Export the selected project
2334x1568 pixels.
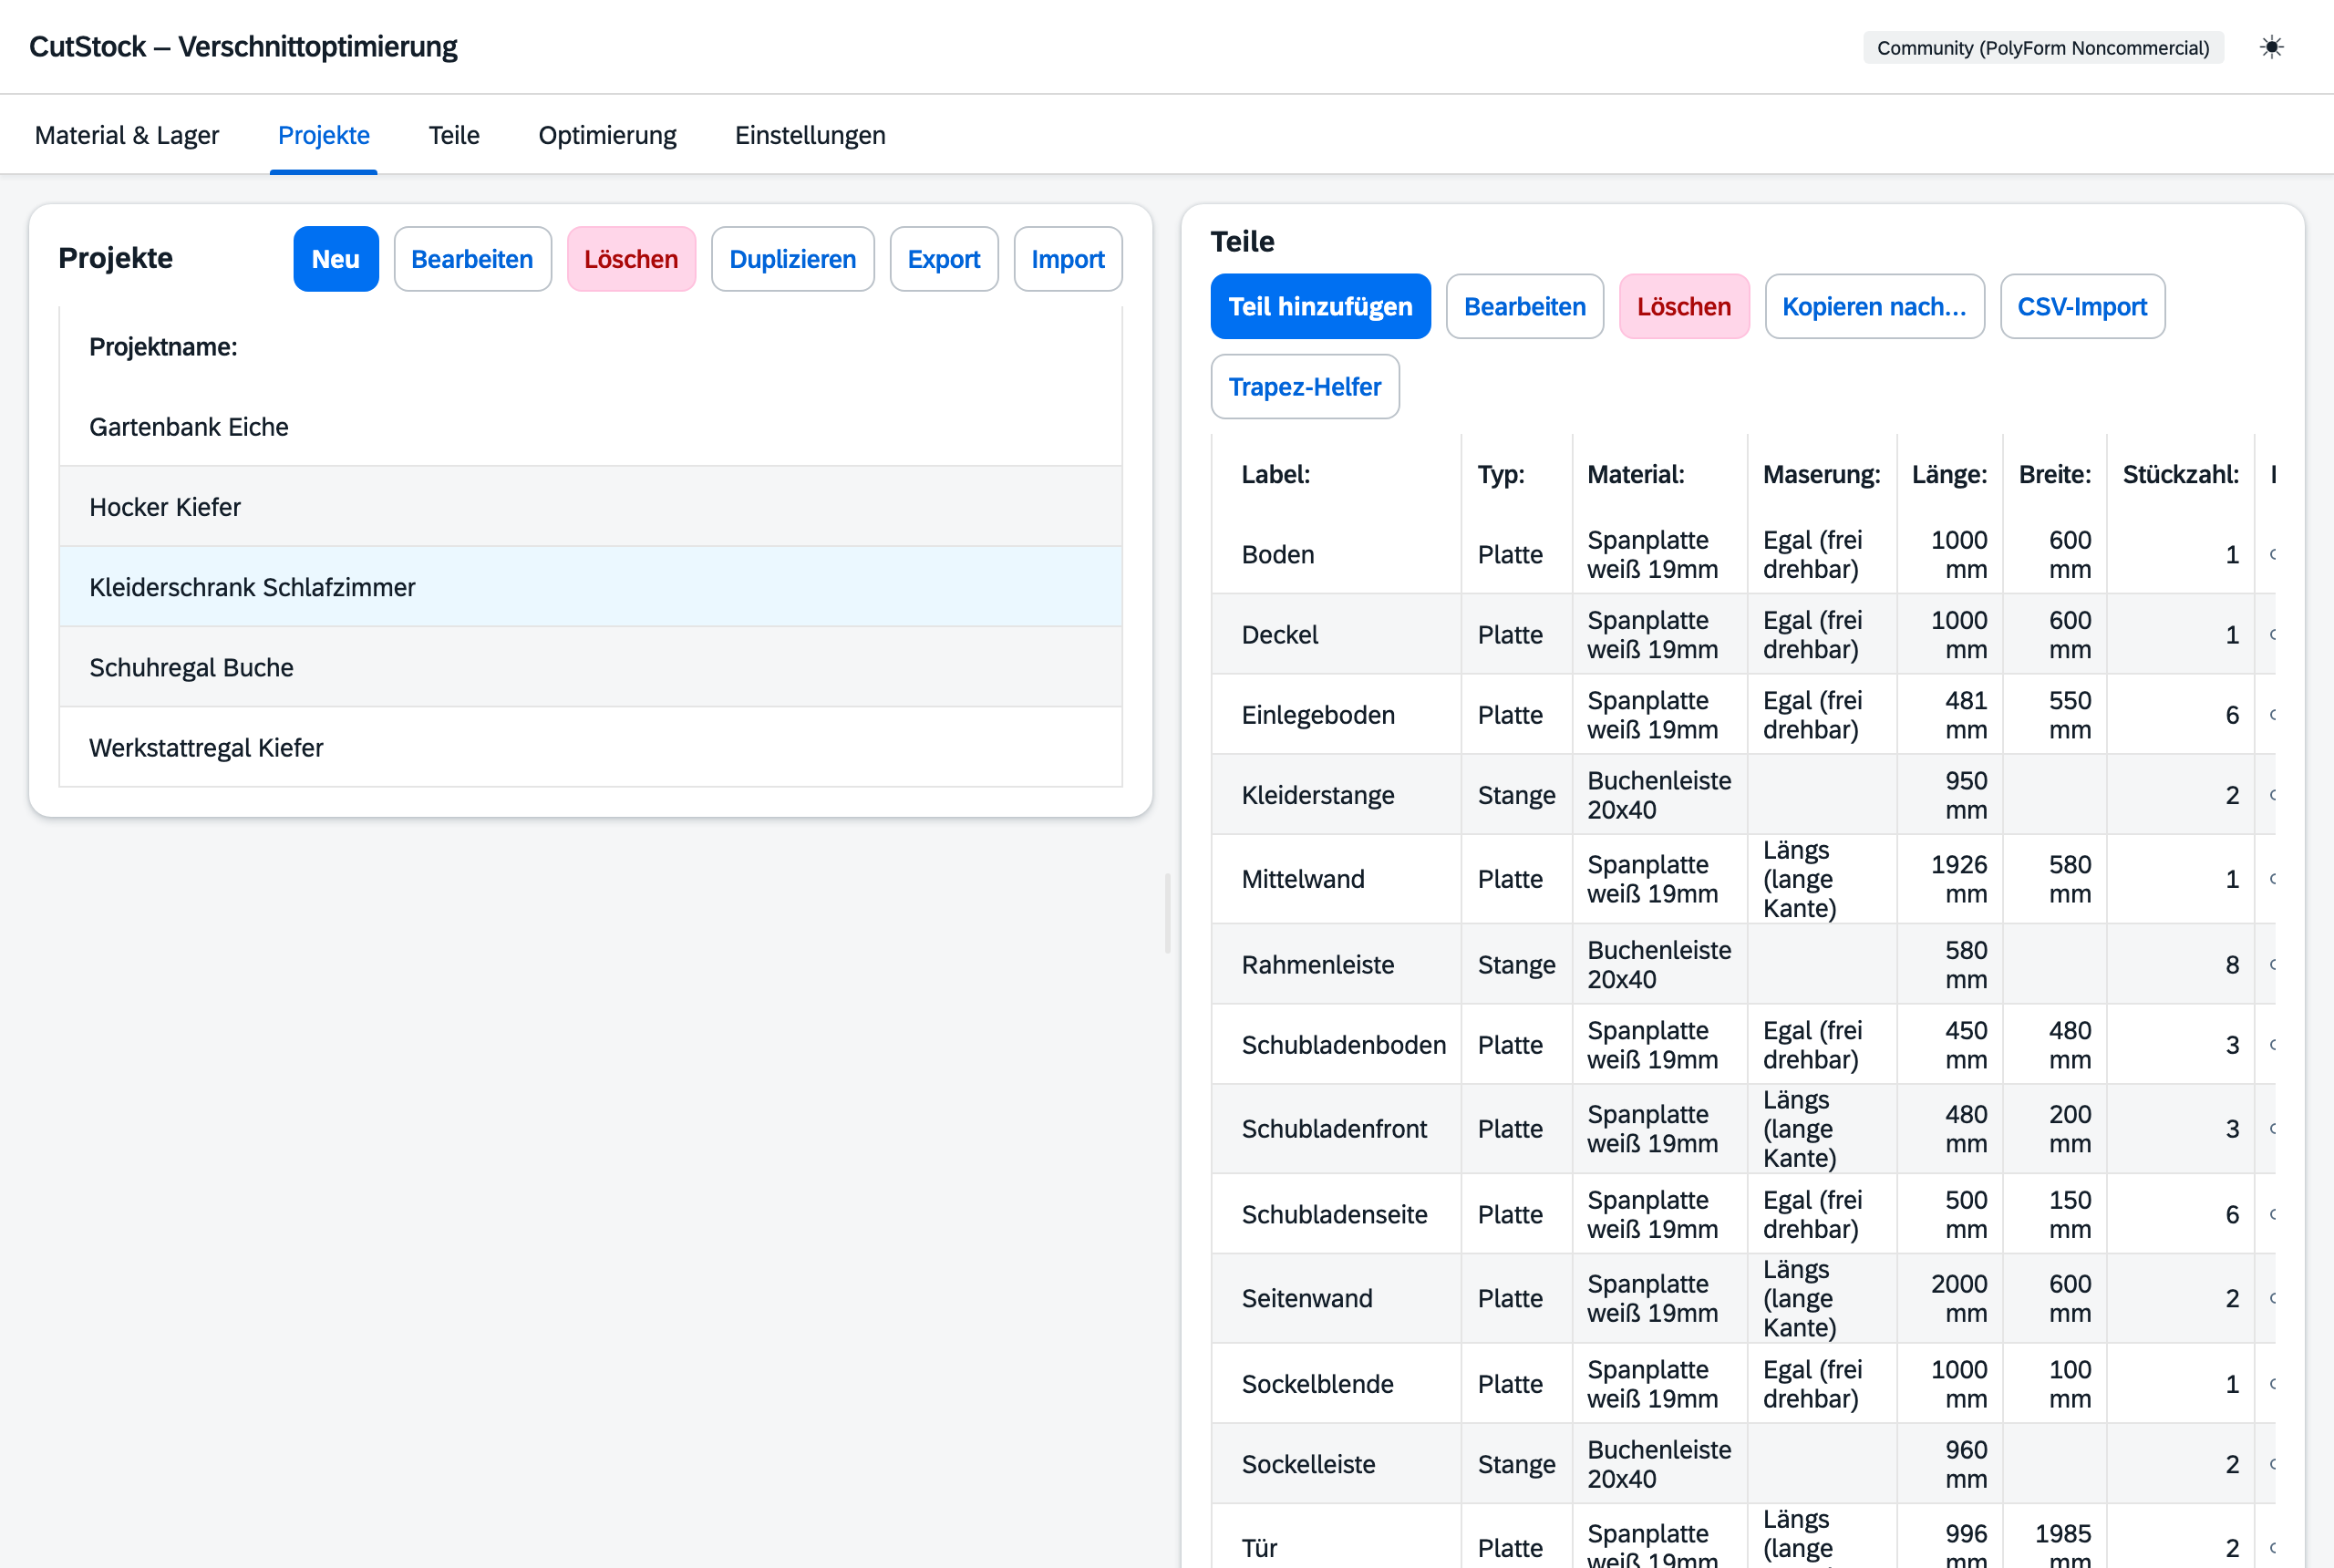(x=943, y=259)
